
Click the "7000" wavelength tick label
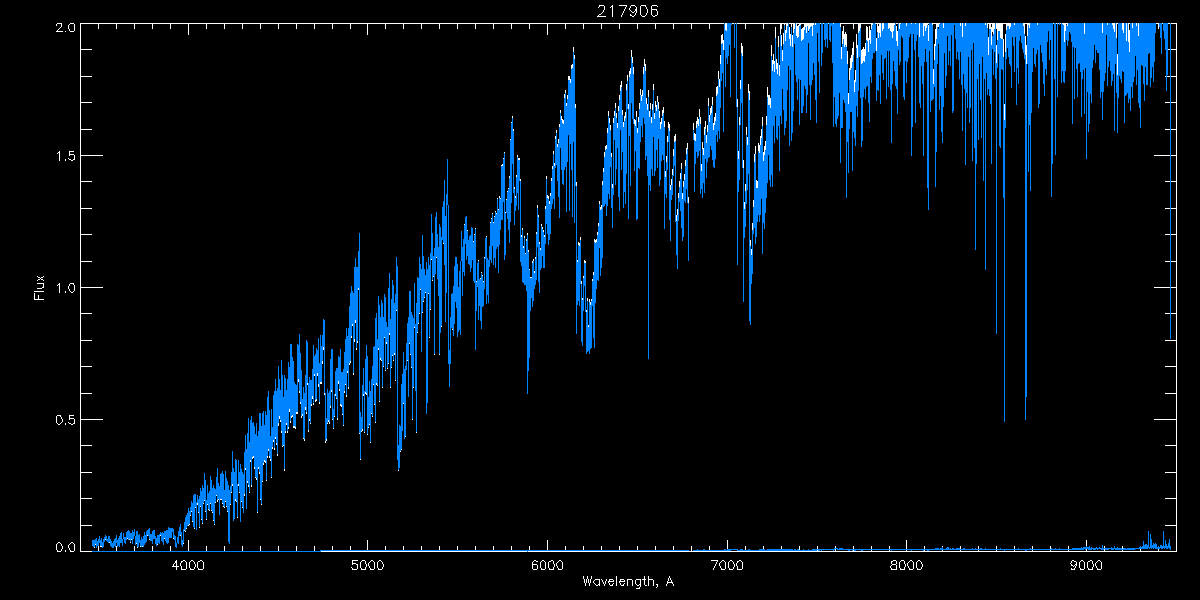click(727, 564)
